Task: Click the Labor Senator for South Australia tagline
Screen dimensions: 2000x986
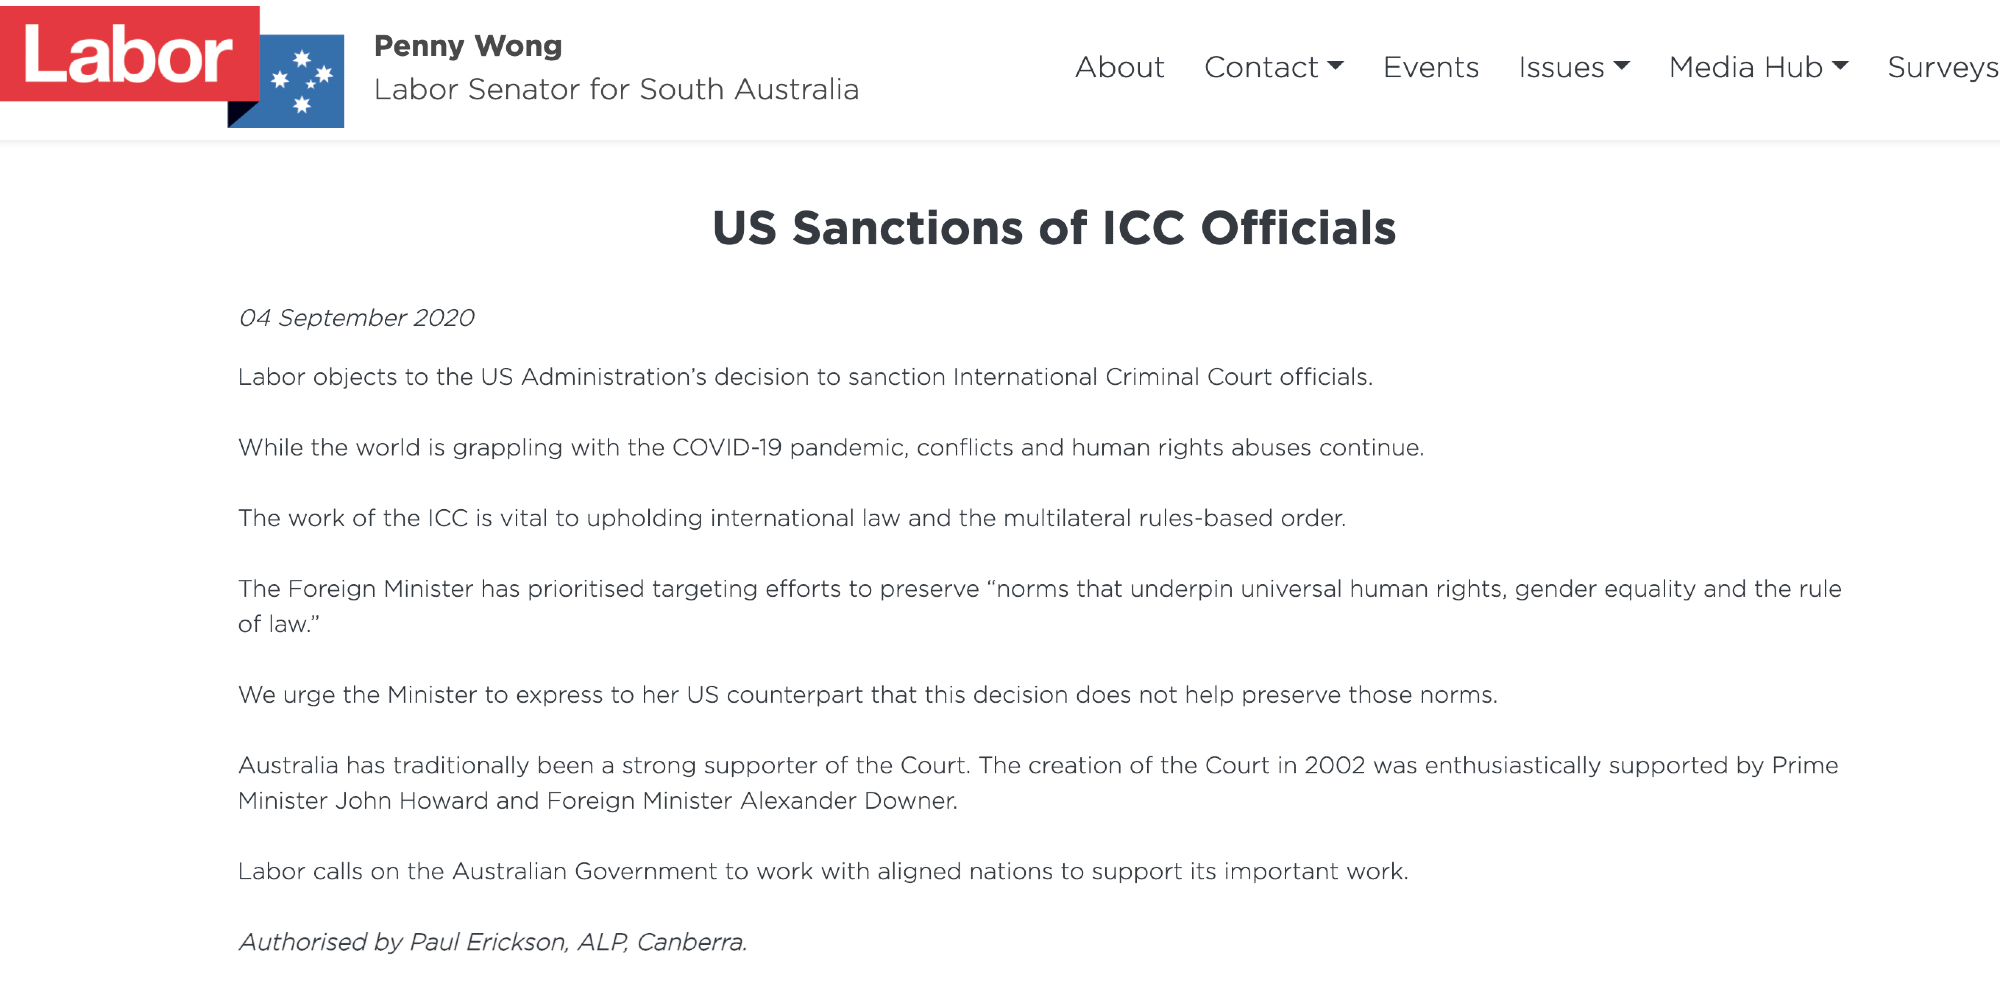Action: tap(616, 90)
